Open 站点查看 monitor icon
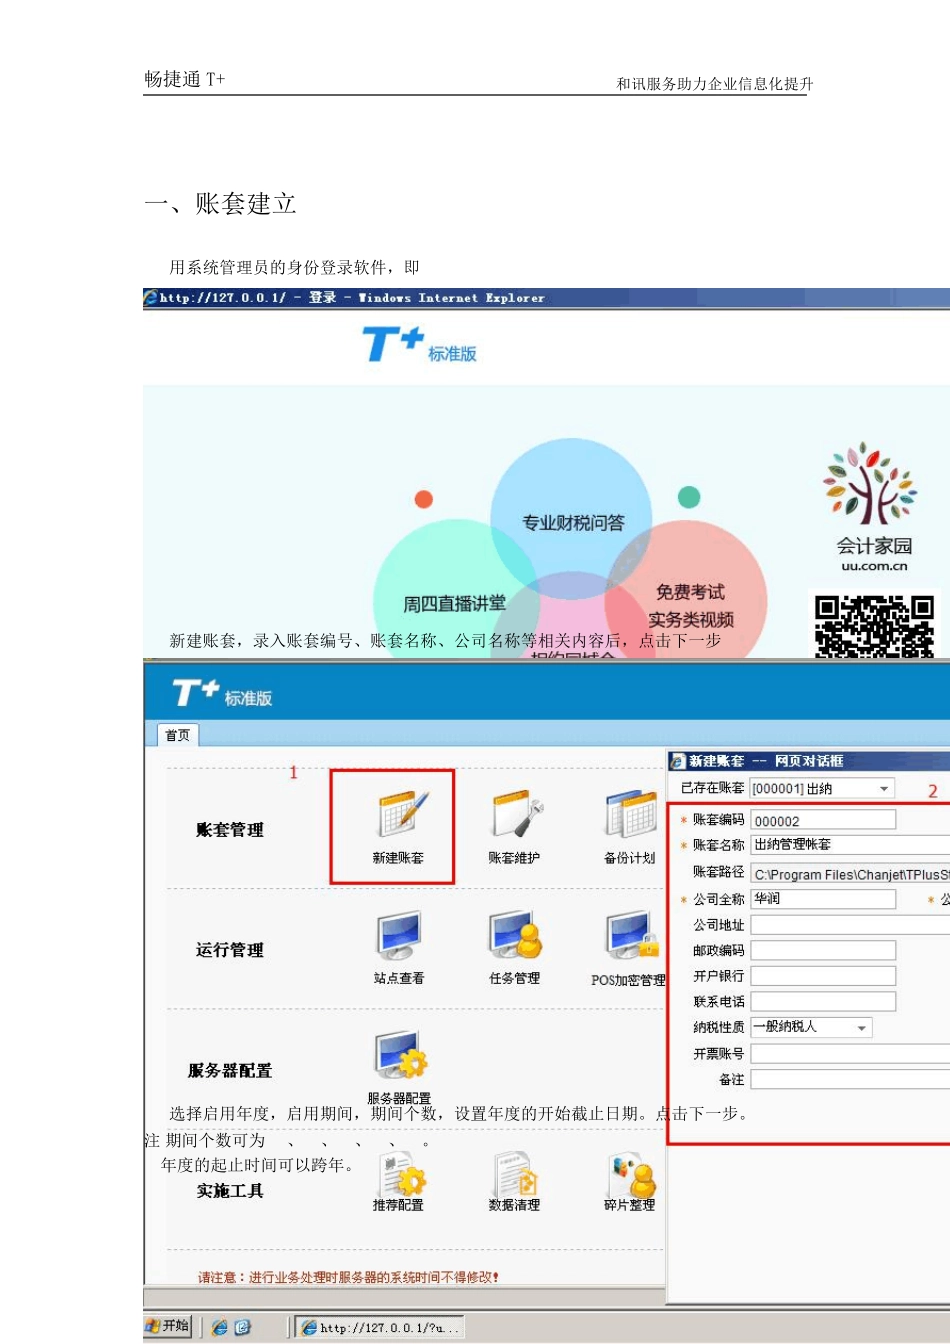The image size is (950, 1344). tap(399, 936)
